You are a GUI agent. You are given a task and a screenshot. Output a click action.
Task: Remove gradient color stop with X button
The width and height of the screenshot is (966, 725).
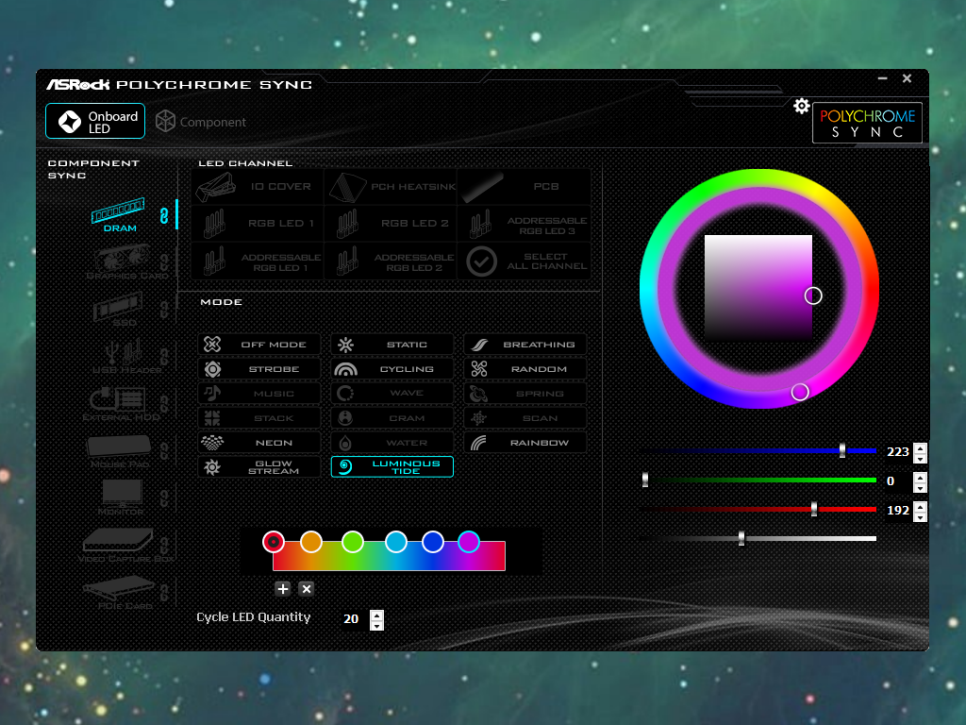coord(306,589)
